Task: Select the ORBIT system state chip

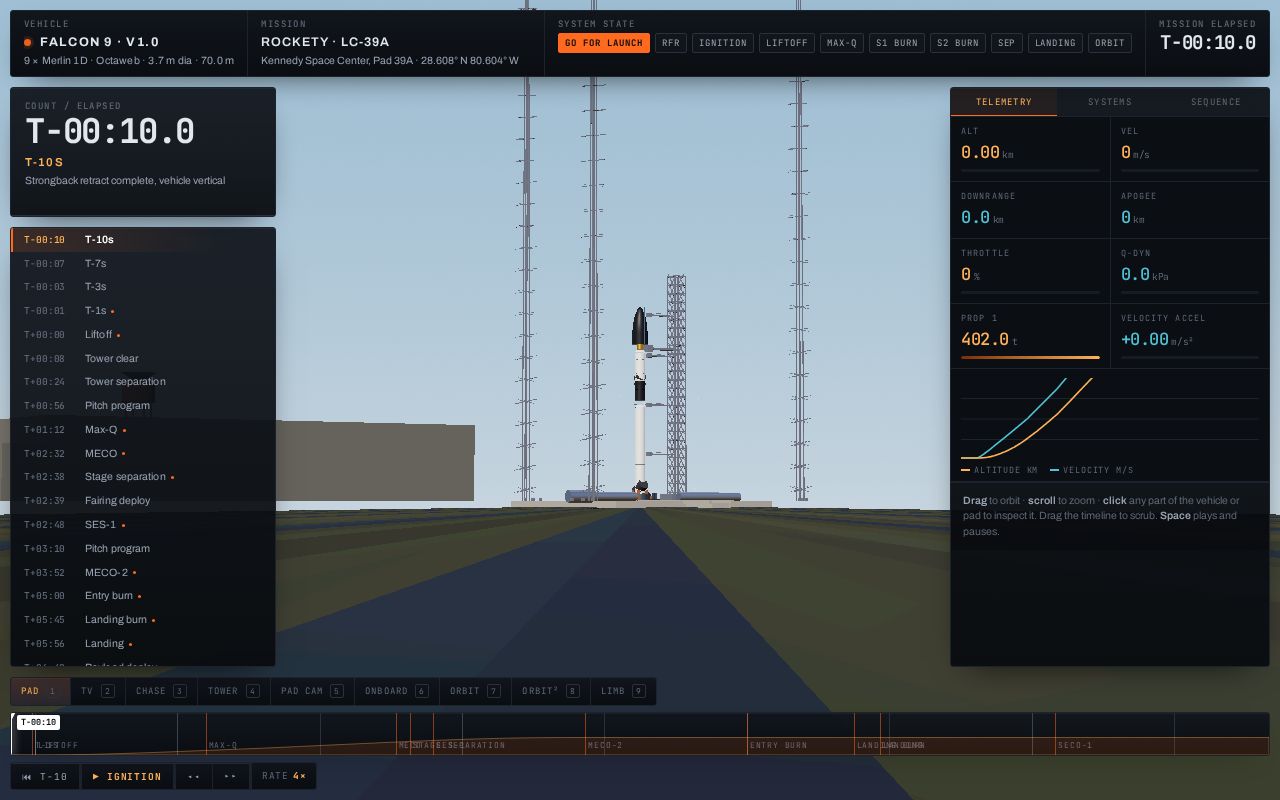Action: [x=1110, y=43]
